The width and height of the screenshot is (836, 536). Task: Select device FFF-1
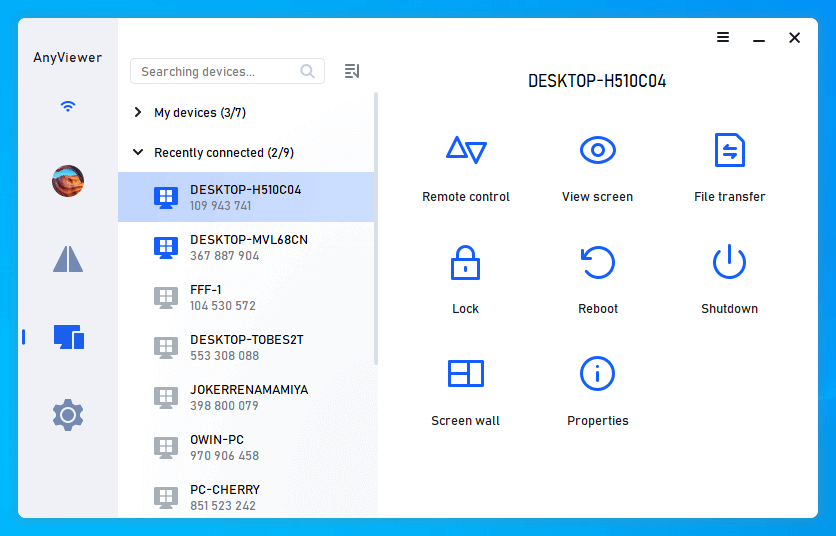point(246,297)
